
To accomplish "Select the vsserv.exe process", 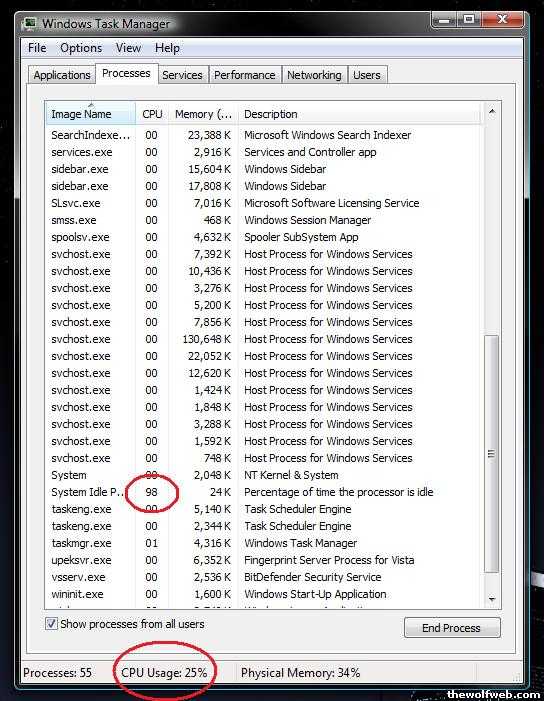I will click(264, 577).
